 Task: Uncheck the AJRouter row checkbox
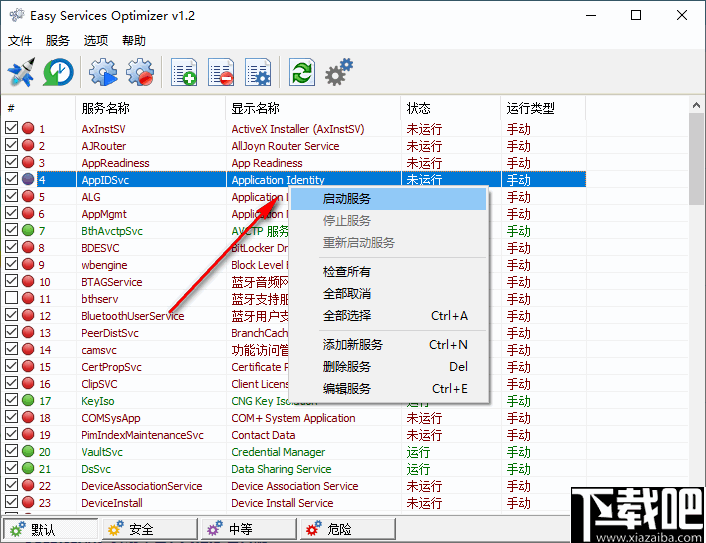click(x=12, y=145)
